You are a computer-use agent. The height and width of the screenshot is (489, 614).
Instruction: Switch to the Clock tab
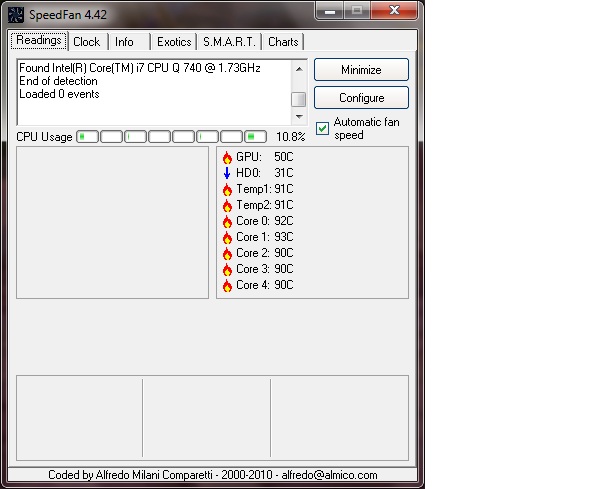tap(87, 42)
